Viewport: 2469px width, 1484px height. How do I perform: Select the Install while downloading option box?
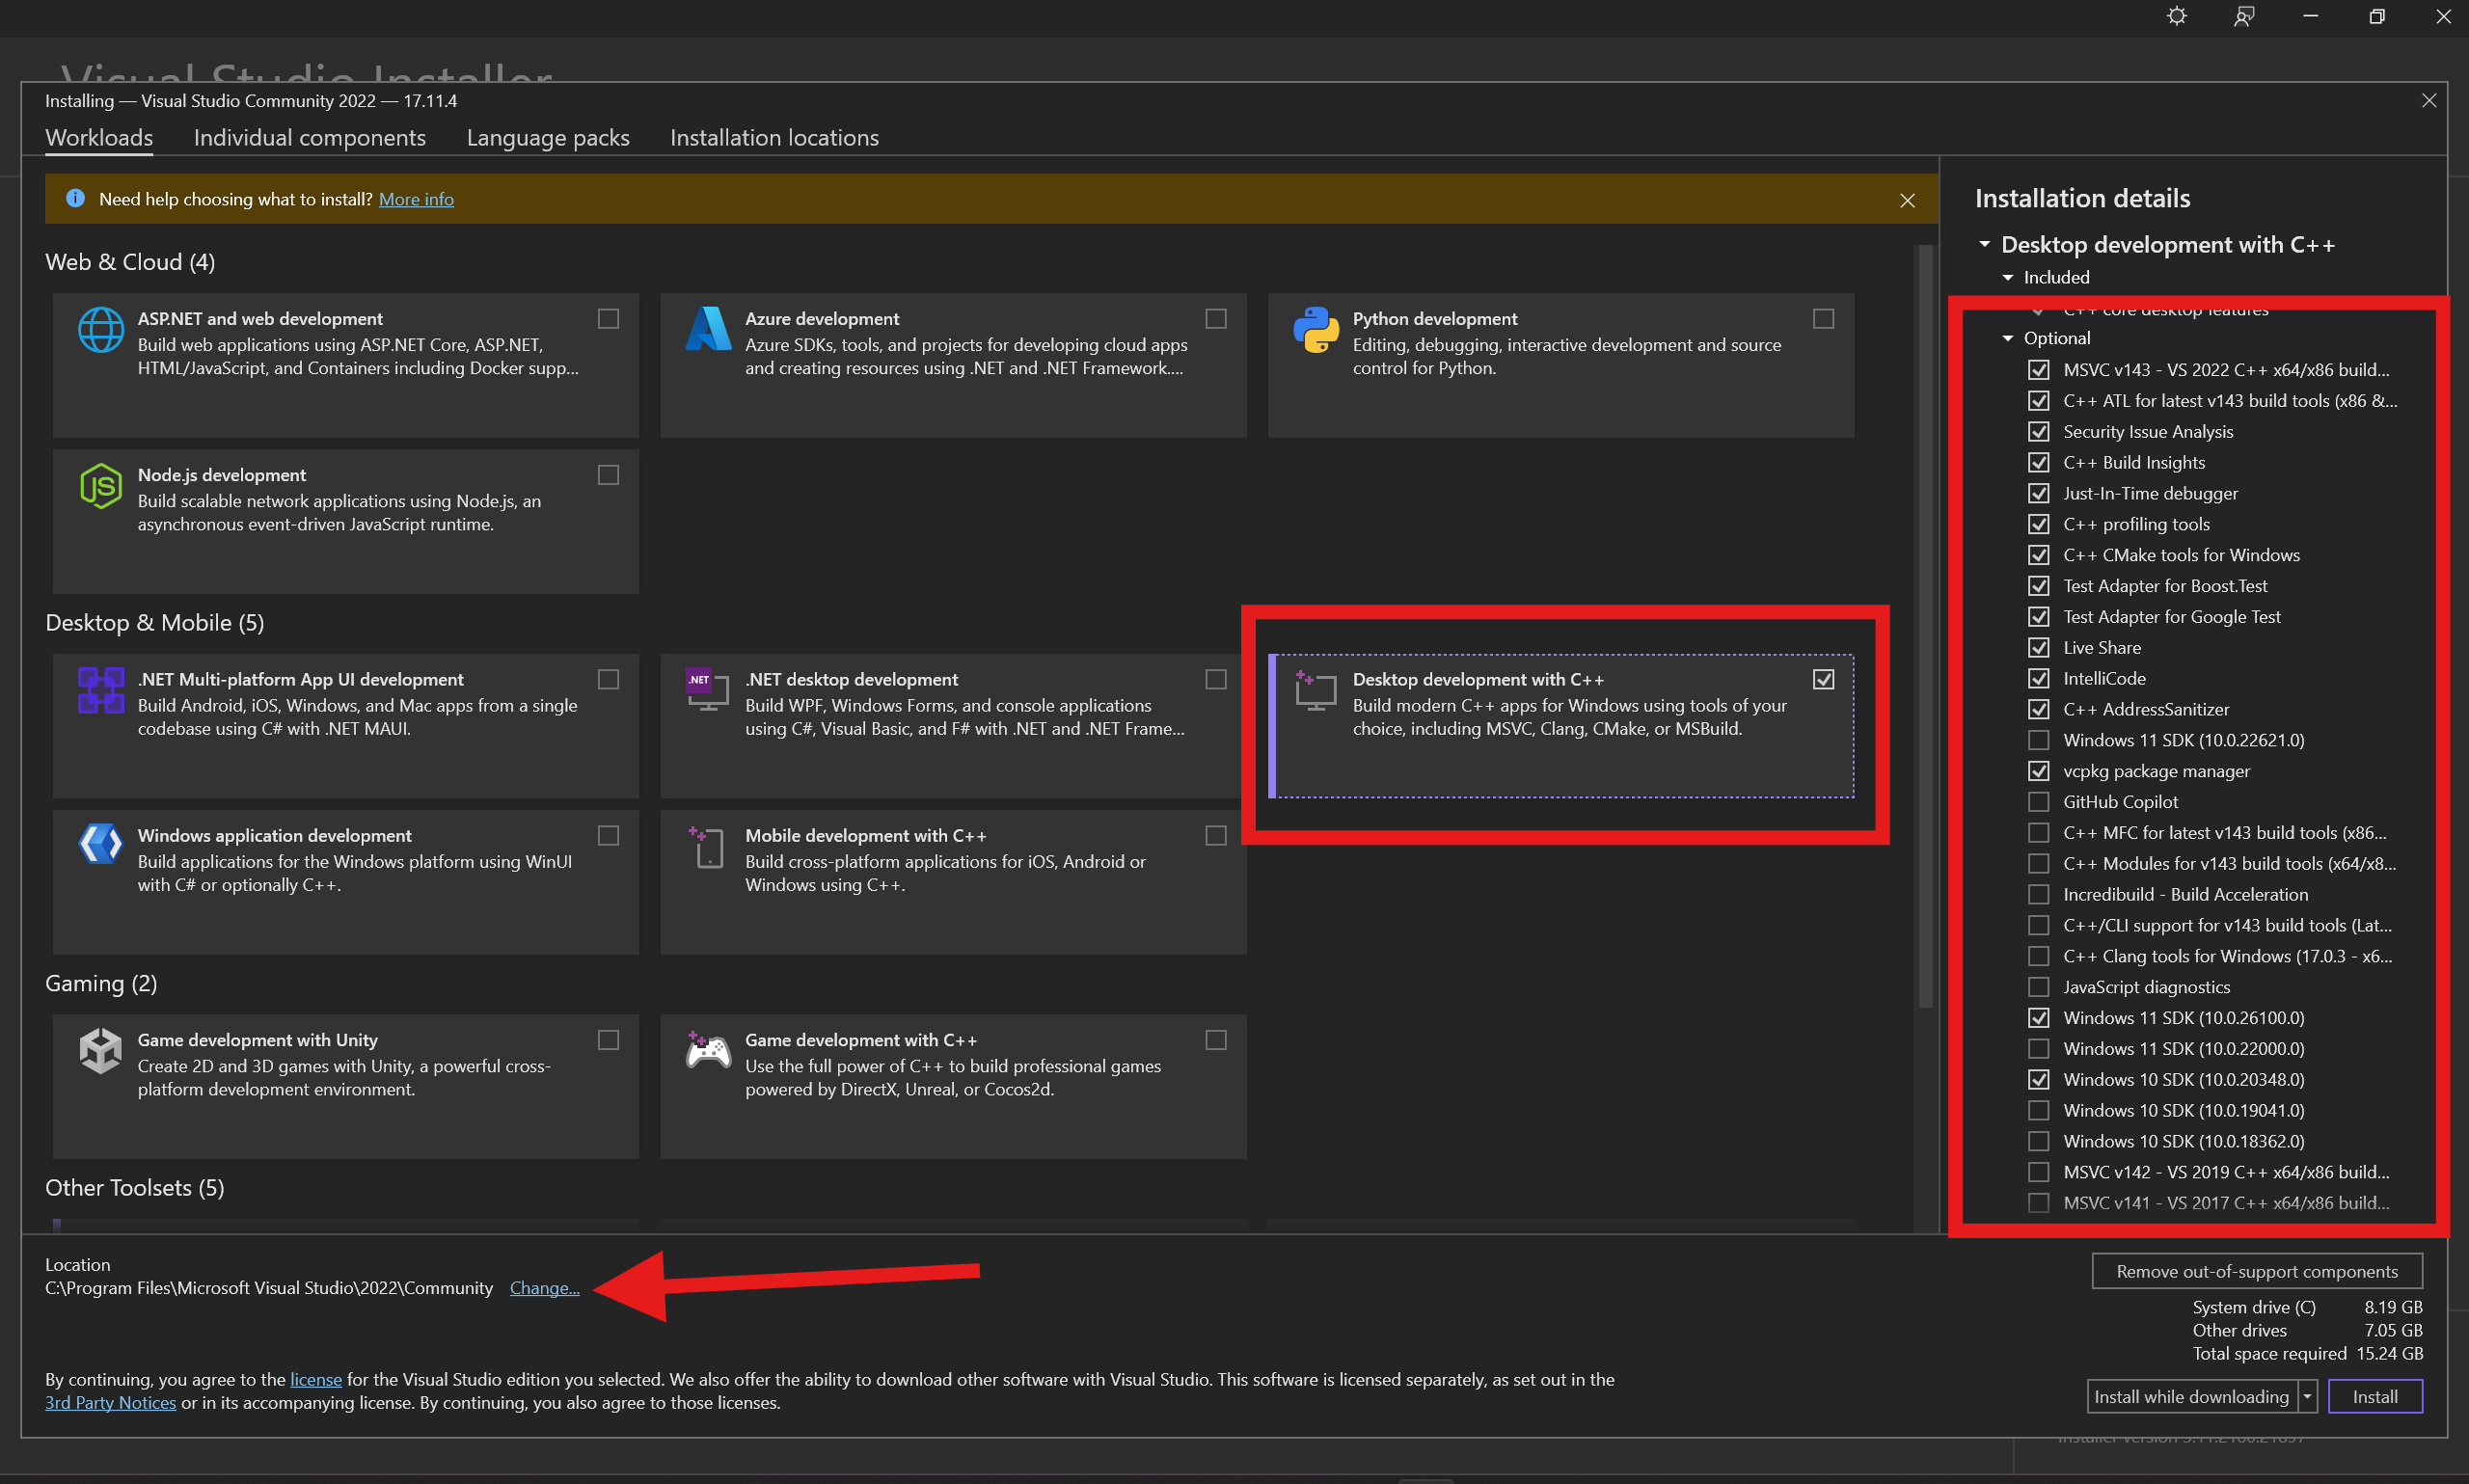[2191, 1396]
